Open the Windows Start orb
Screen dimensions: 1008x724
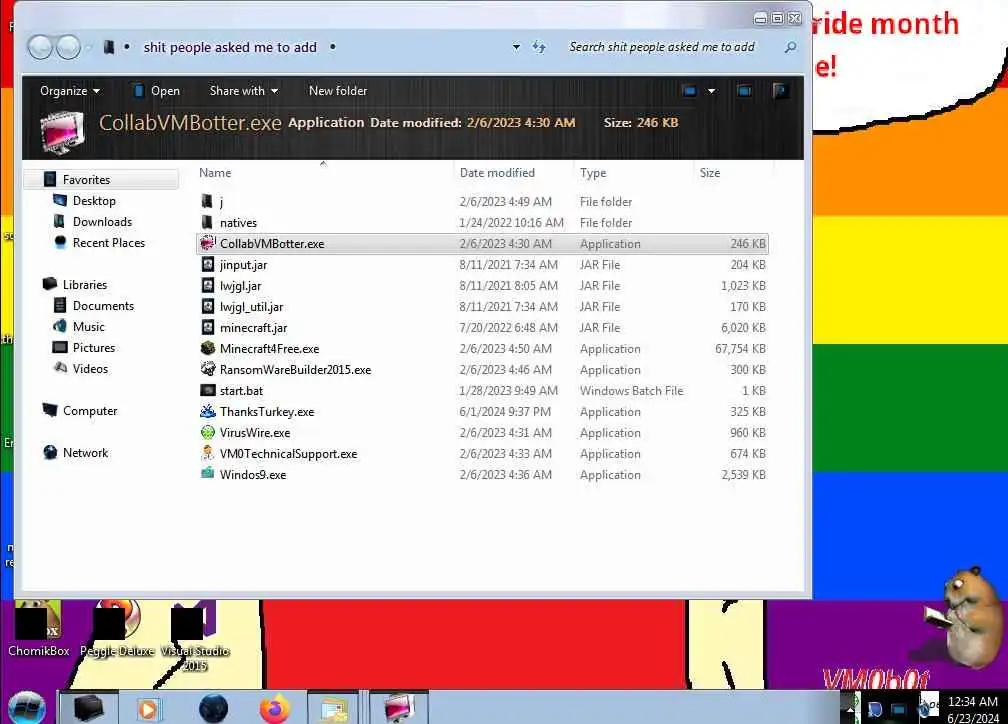point(26,708)
